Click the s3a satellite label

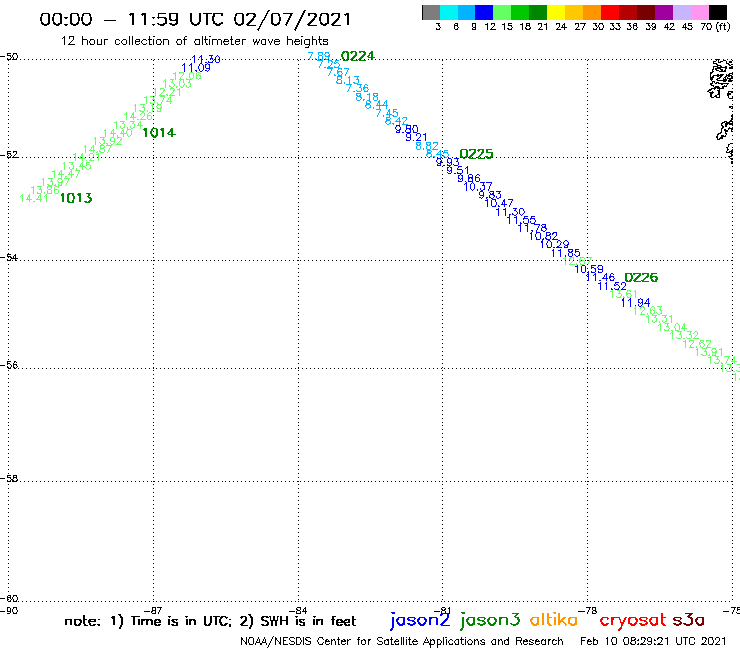pyautogui.click(x=688, y=621)
